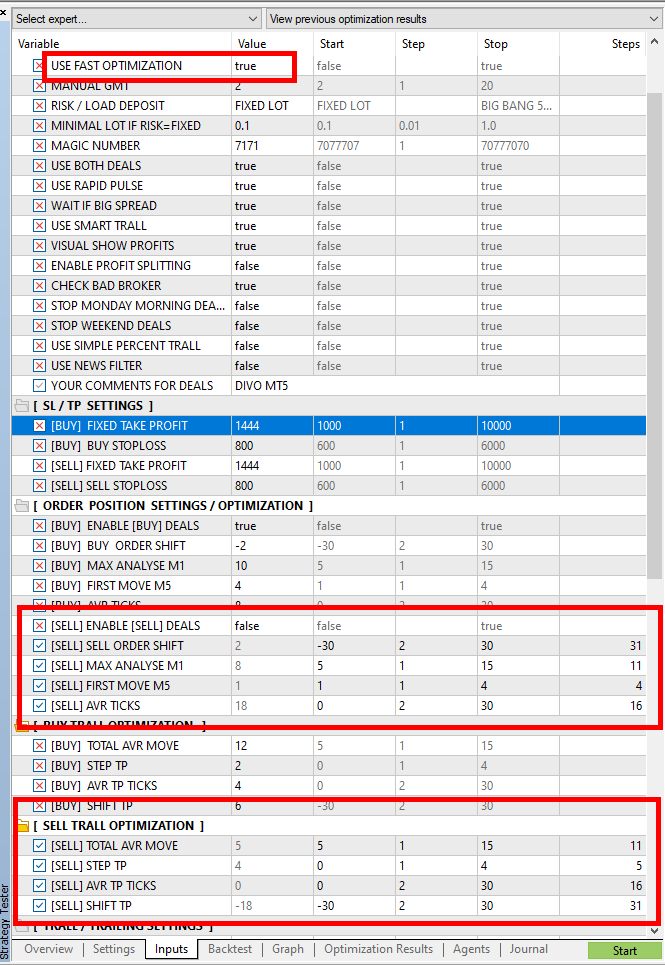Click true value of USE BOTH DEALS

273,166
